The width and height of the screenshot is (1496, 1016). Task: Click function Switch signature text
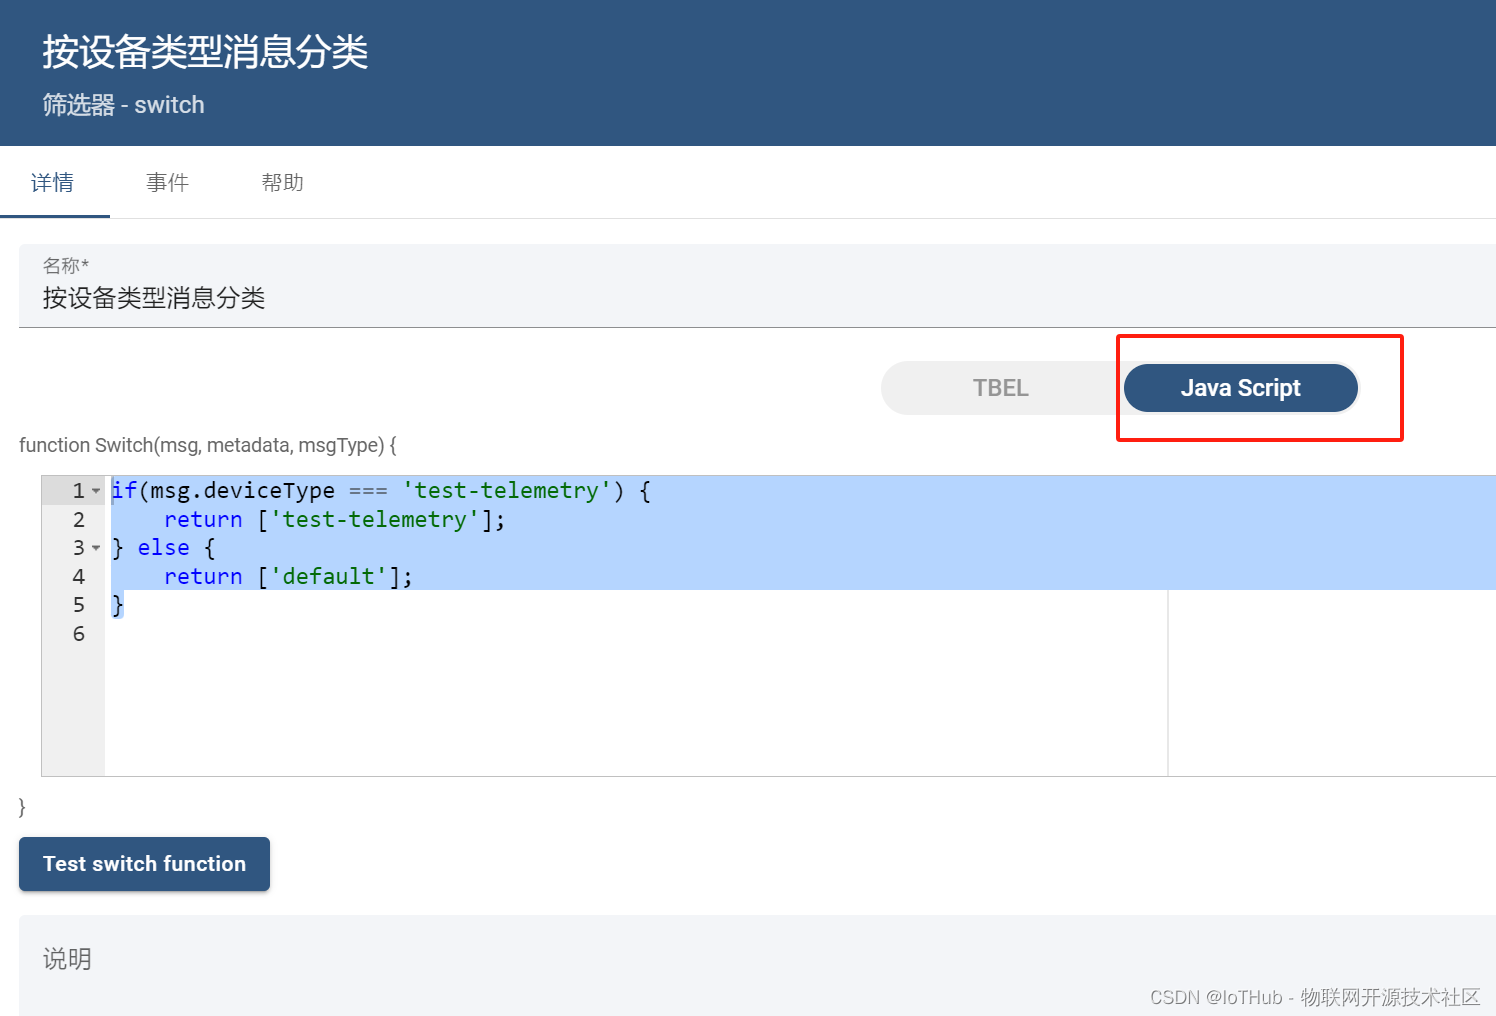[x=208, y=445]
